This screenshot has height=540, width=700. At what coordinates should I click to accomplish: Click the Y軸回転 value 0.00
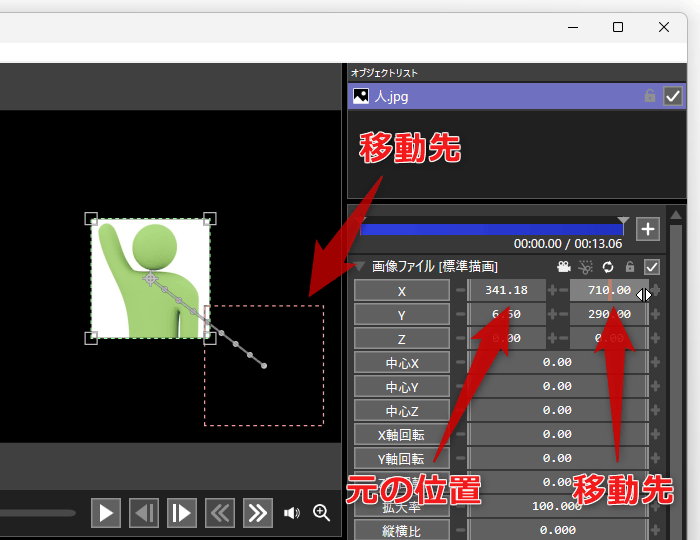click(x=558, y=458)
